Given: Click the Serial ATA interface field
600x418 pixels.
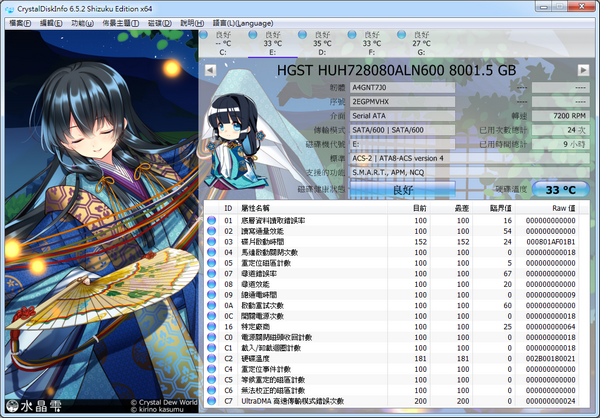Looking at the screenshot, I should (x=403, y=116).
